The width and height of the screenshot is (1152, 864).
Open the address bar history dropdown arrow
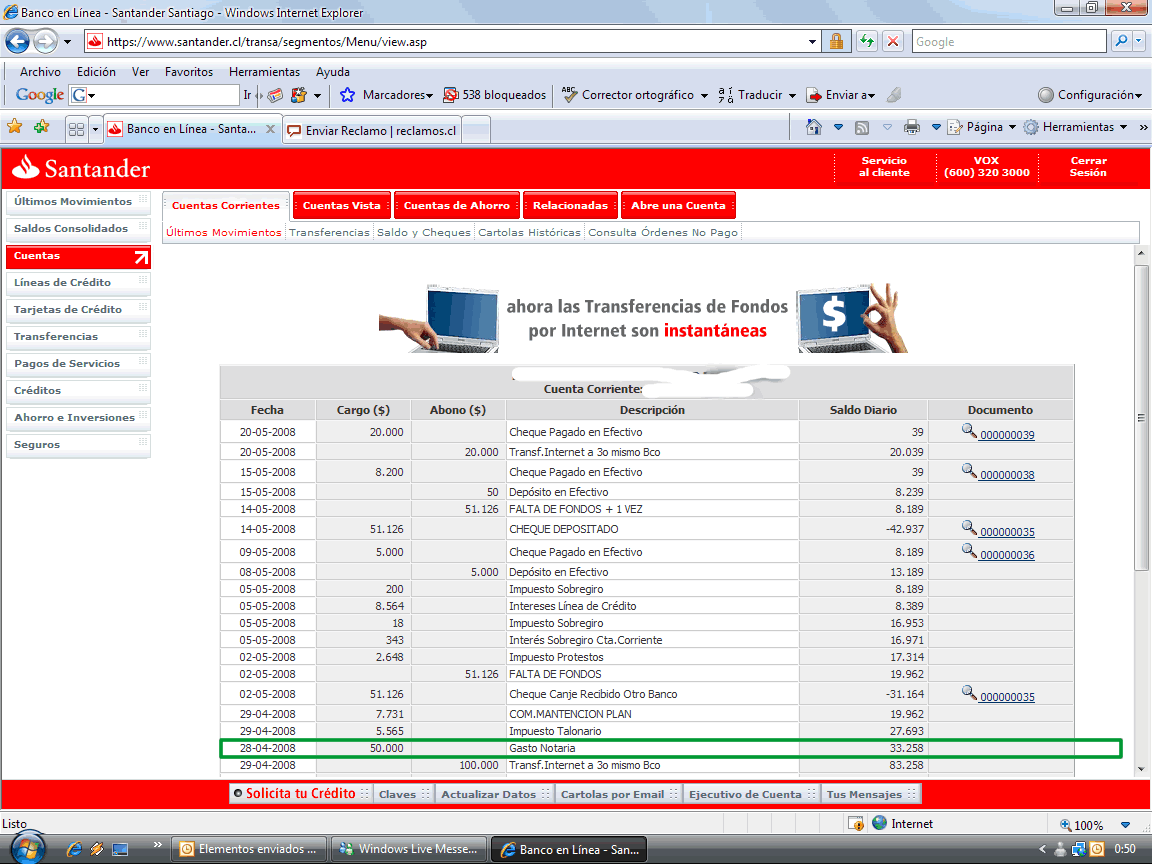812,42
